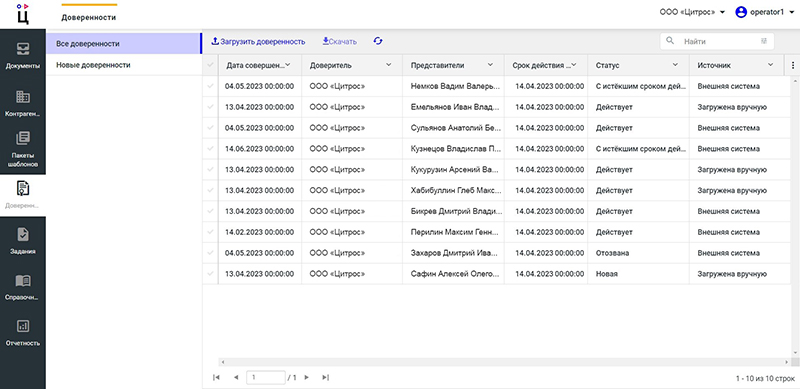800x389 pixels.
Task: Toggle the select-all header checkmark
Action: coord(210,65)
